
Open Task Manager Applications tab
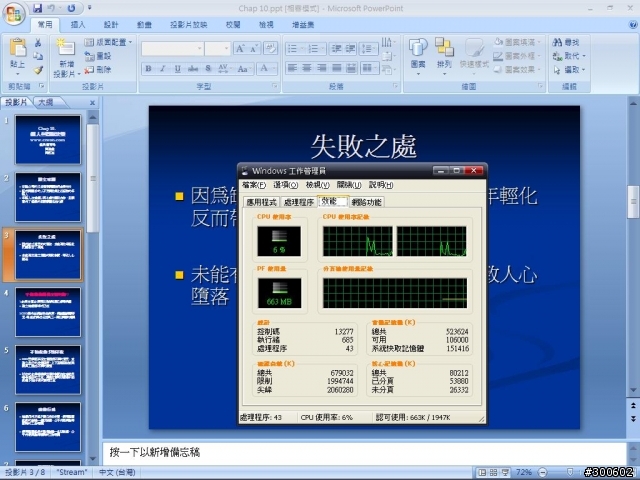click(x=262, y=202)
